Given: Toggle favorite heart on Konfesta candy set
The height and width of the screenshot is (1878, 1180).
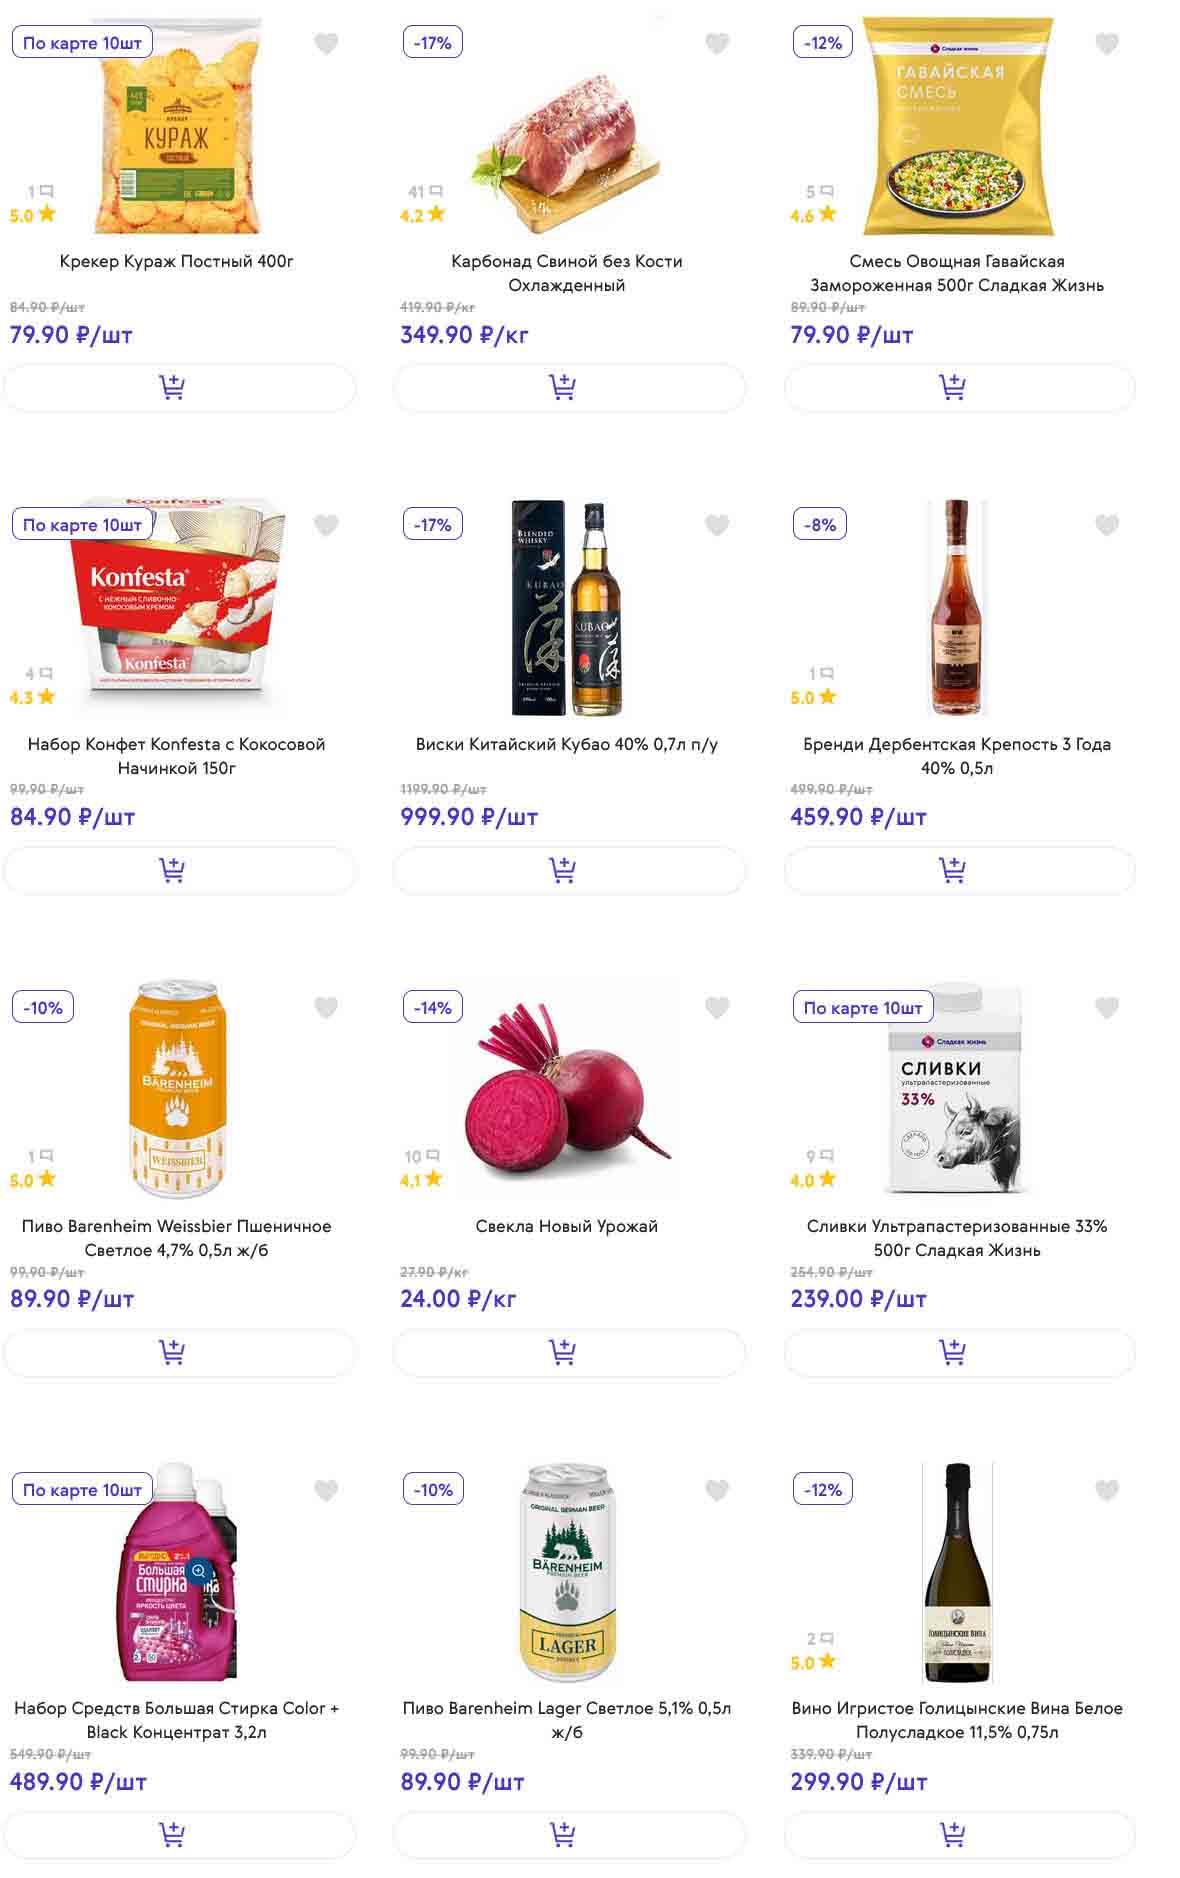Looking at the screenshot, I should (326, 526).
